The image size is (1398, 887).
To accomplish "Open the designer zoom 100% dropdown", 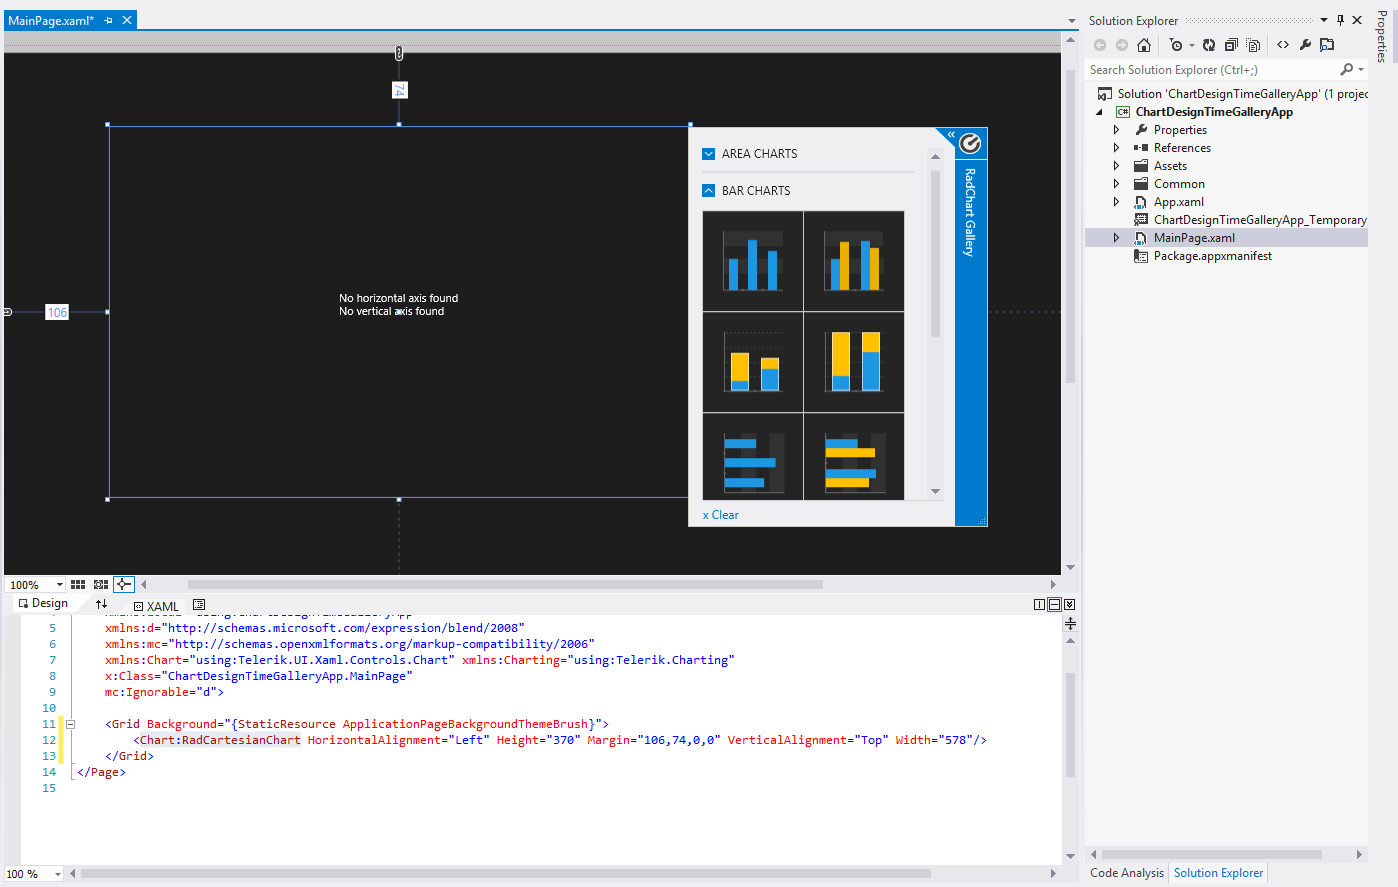I will click(x=60, y=585).
